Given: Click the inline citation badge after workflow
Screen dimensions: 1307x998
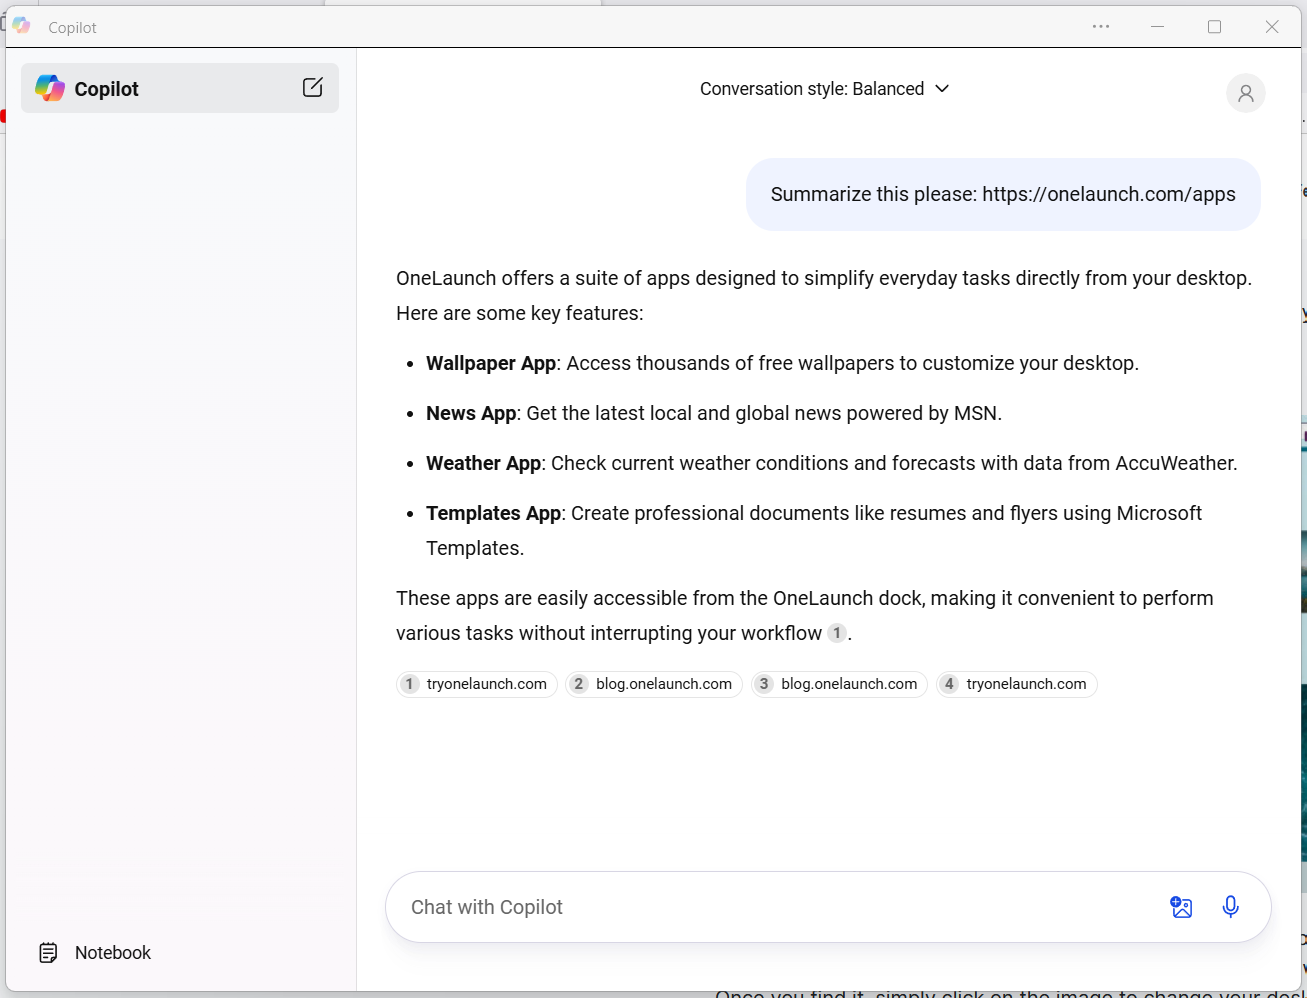Looking at the screenshot, I should pos(836,632).
